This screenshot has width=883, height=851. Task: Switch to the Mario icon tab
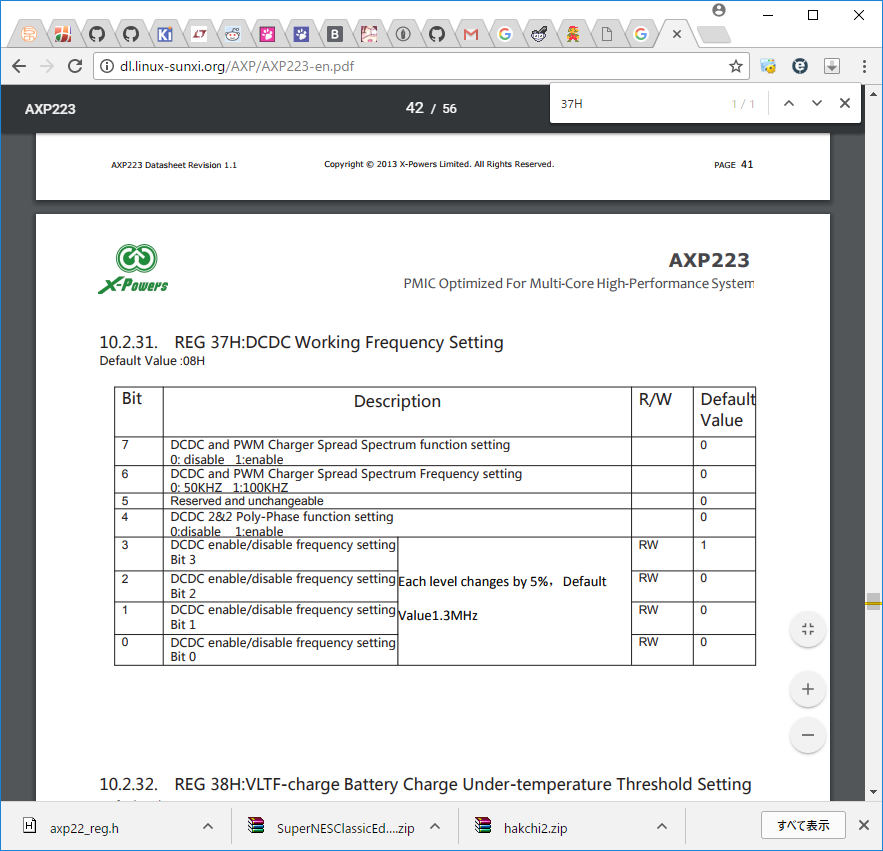573,34
